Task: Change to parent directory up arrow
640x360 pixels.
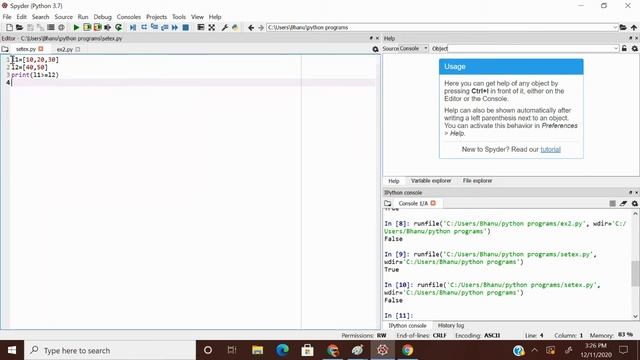Action: pyautogui.click(x=634, y=27)
